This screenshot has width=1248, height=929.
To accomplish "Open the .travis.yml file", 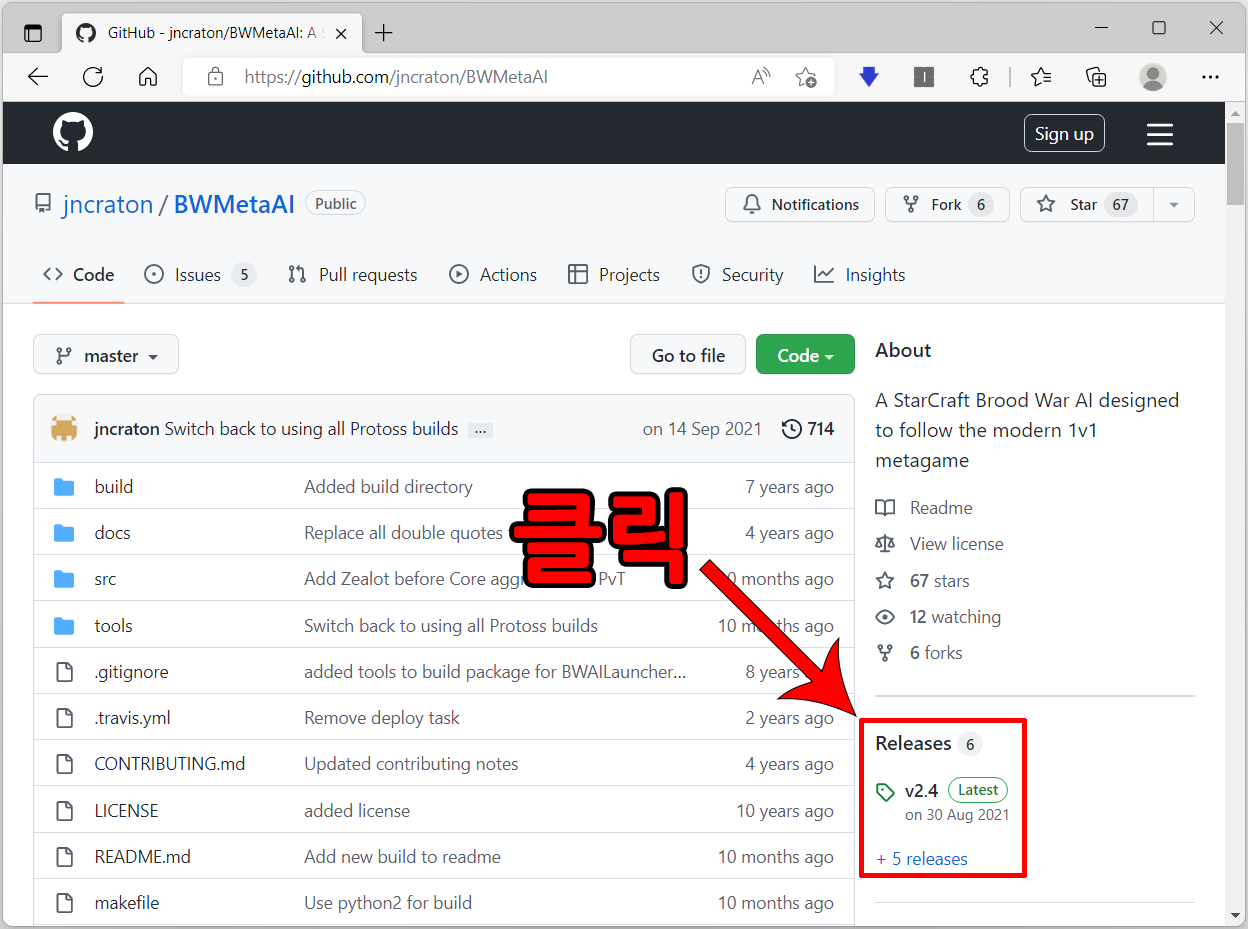I will coord(132,718).
